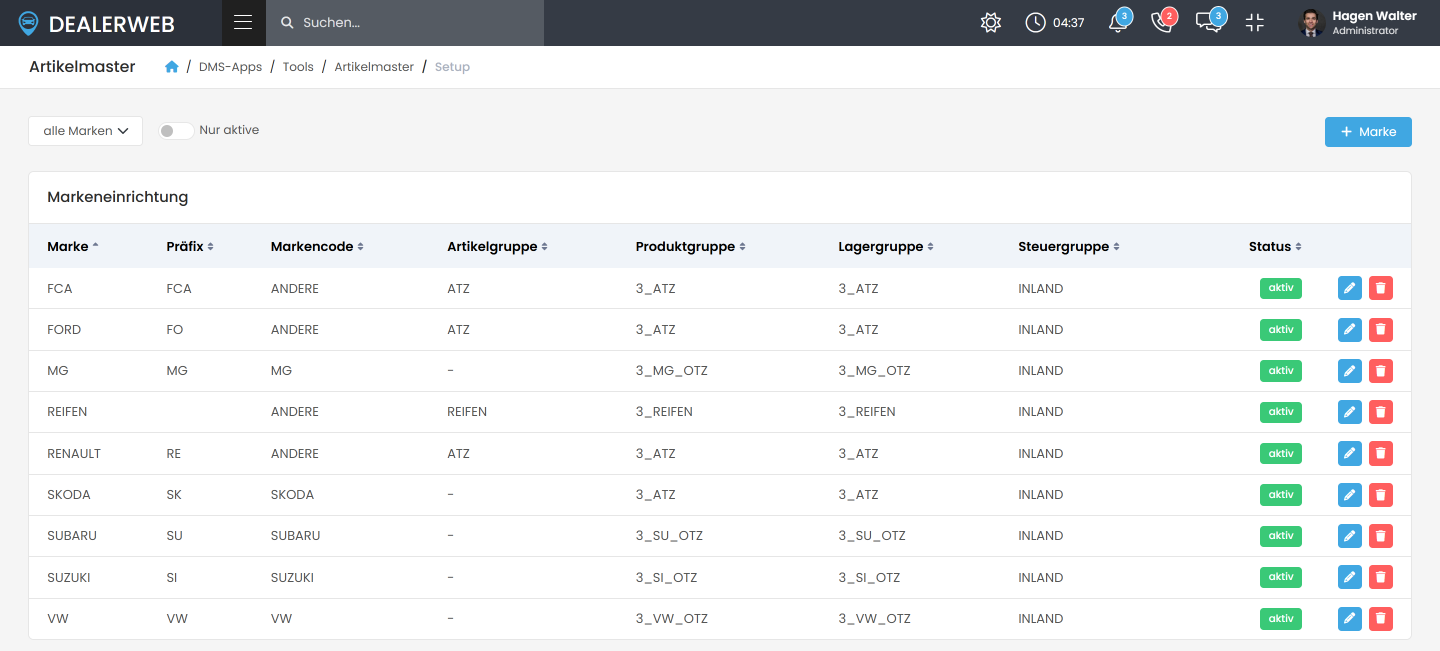The image size is (1440, 651).
Task: Open Hagen Walter user profile menu
Action: (x=1358, y=23)
